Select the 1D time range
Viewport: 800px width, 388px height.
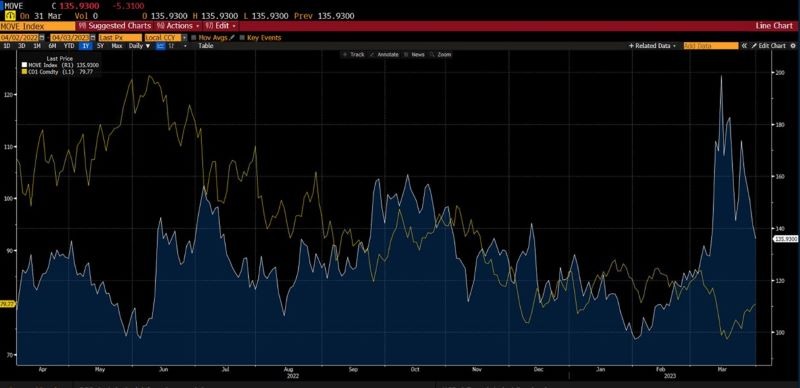click(7, 46)
